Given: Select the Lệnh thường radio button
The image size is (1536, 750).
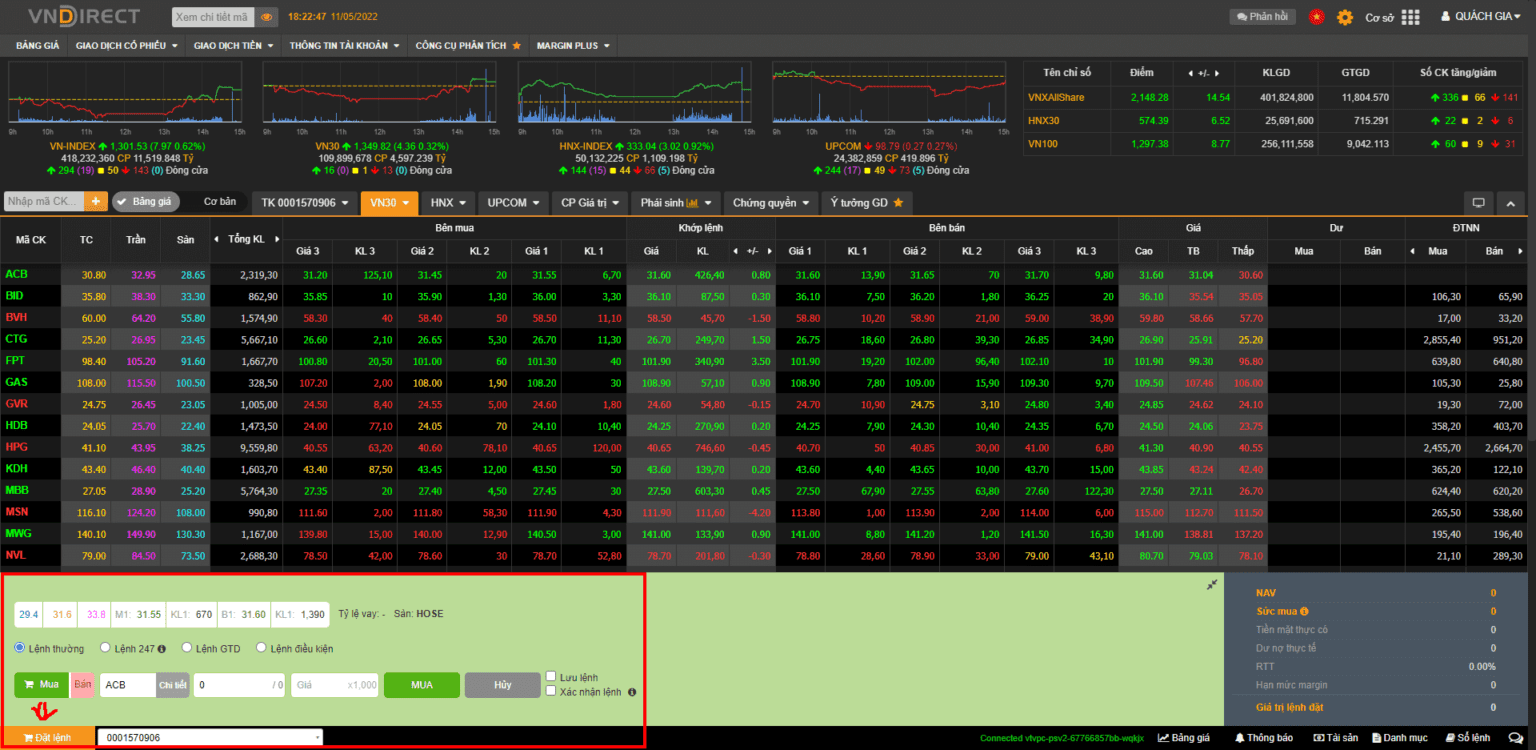Looking at the screenshot, I should pyautogui.click(x=19, y=648).
